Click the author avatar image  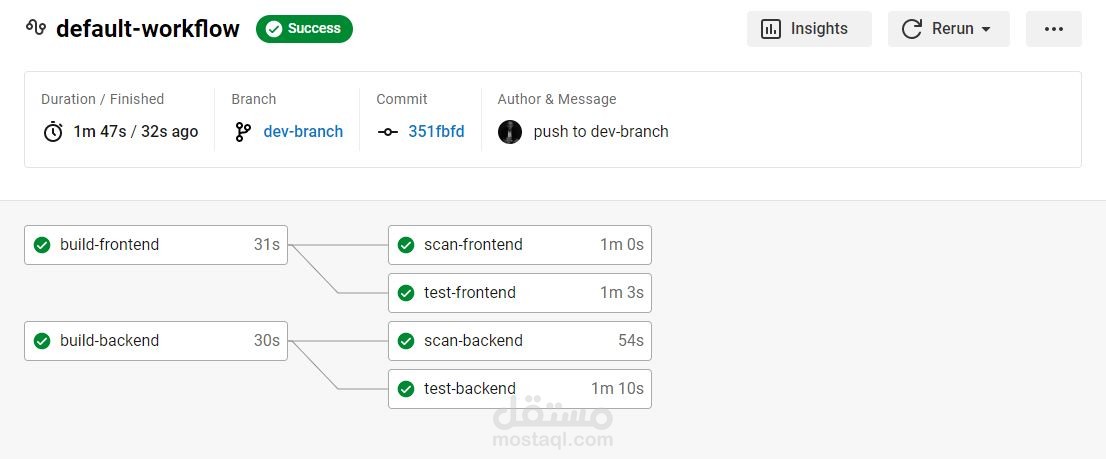[510, 132]
